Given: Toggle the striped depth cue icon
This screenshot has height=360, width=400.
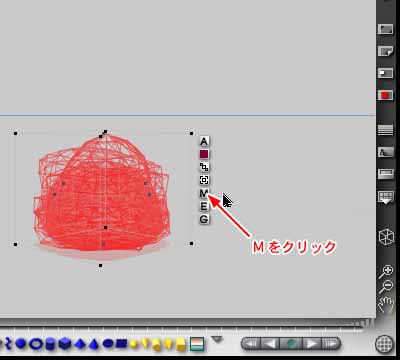Looking at the screenshot, I should (x=385, y=130).
